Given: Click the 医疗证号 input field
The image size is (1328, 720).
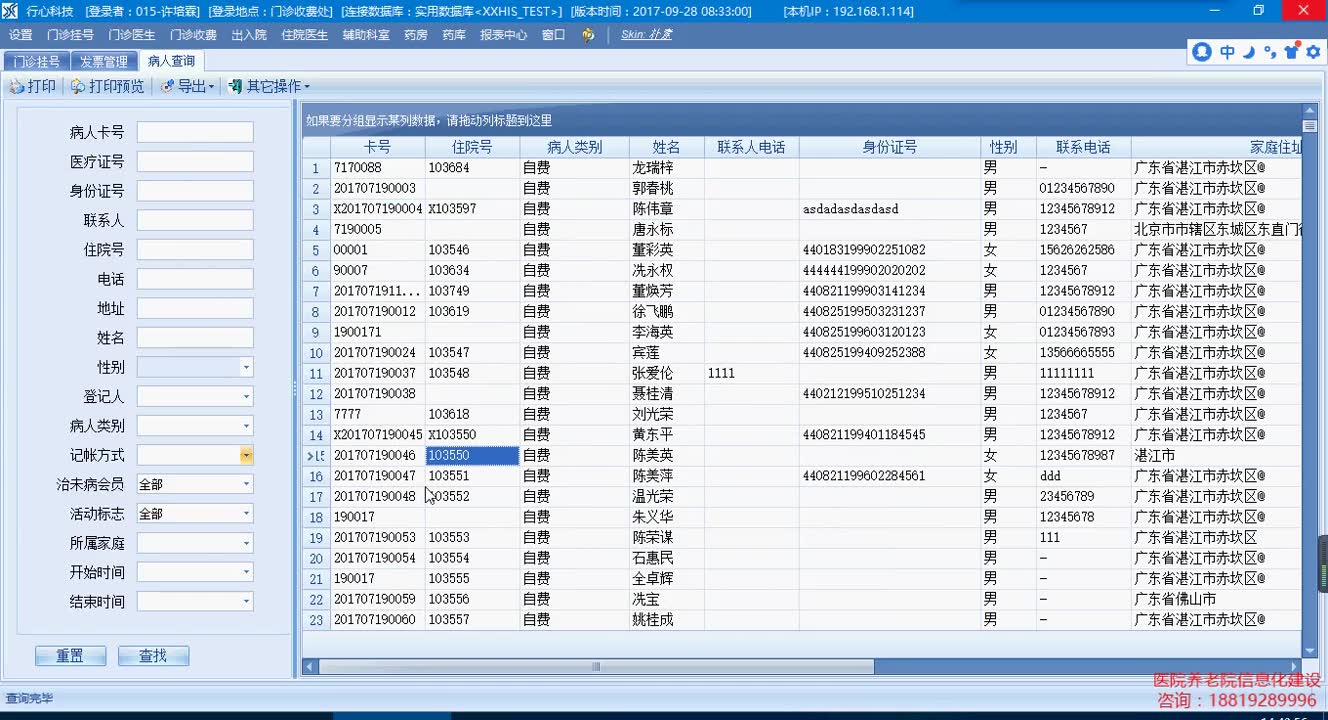Looking at the screenshot, I should point(195,161).
